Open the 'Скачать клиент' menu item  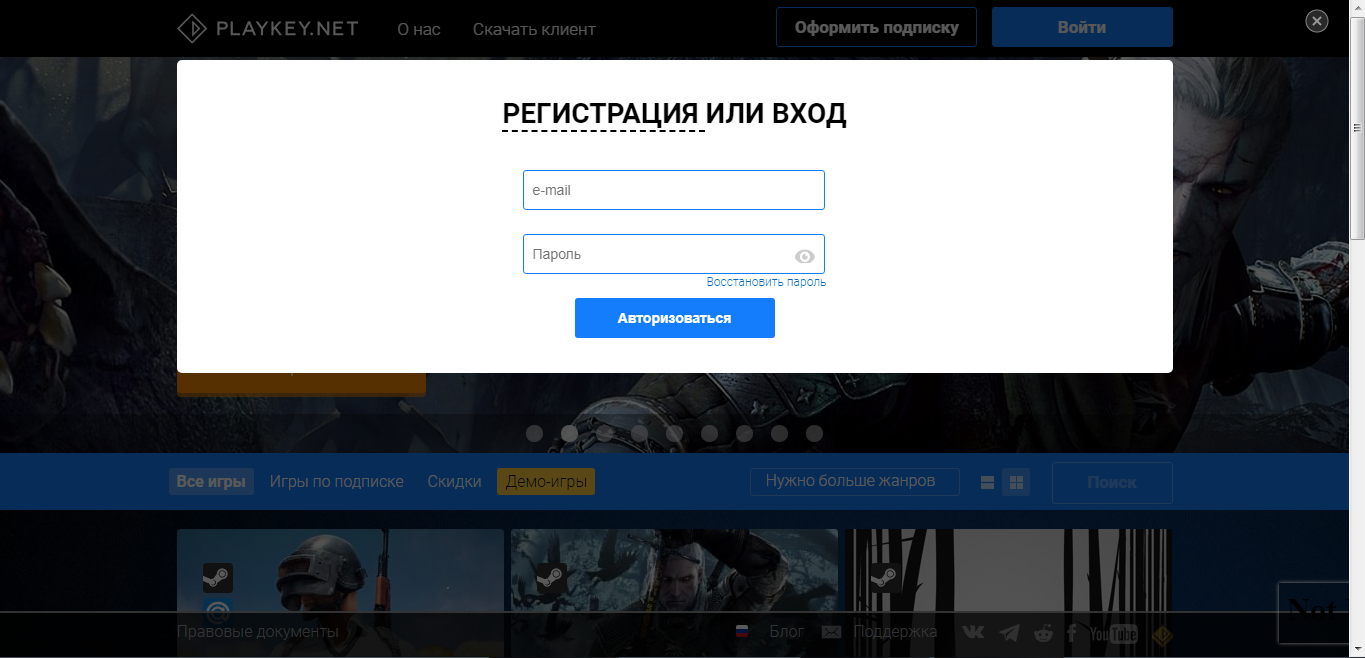click(534, 29)
